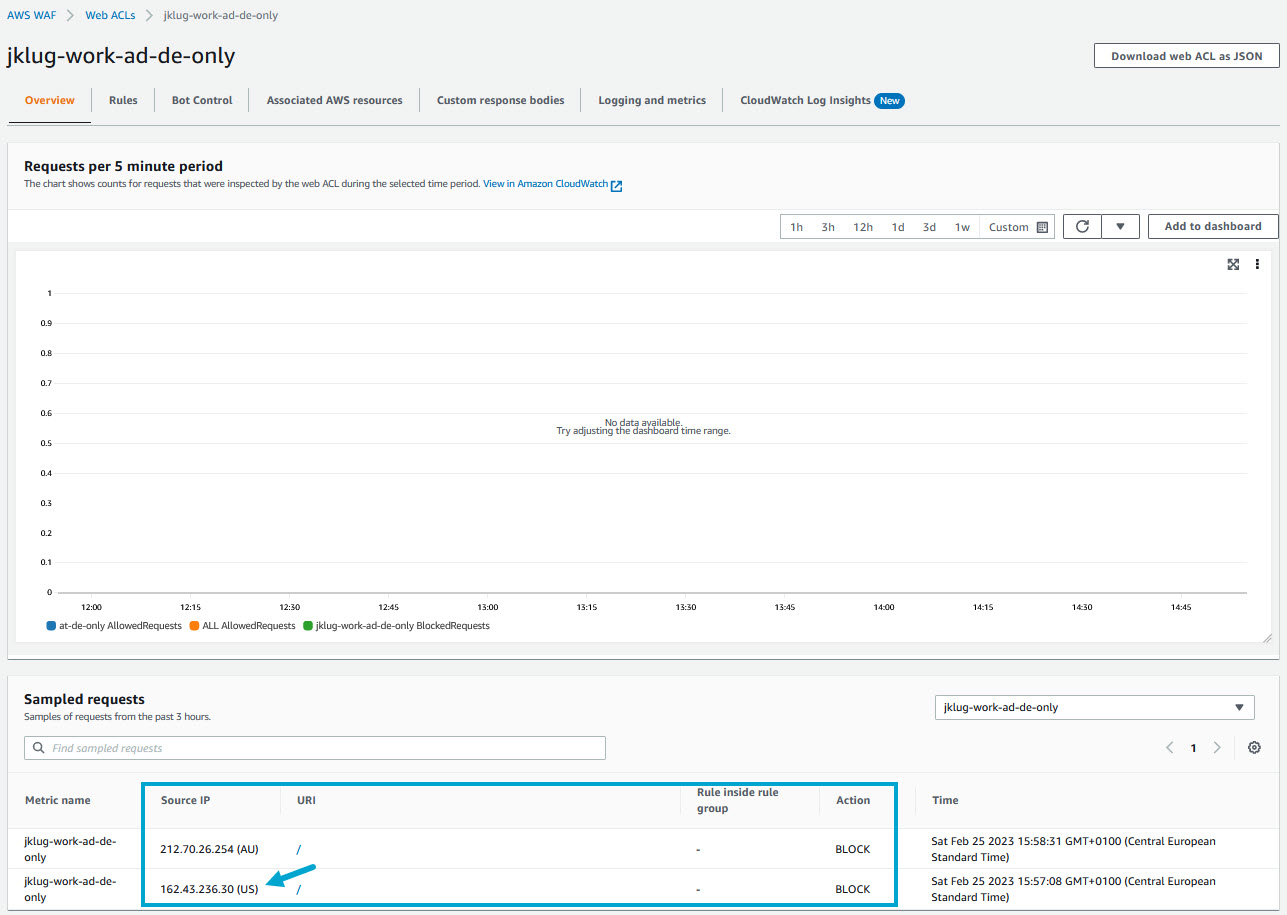Refresh the requests chart data
1287x915 pixels.
(x=1081, y=226)
